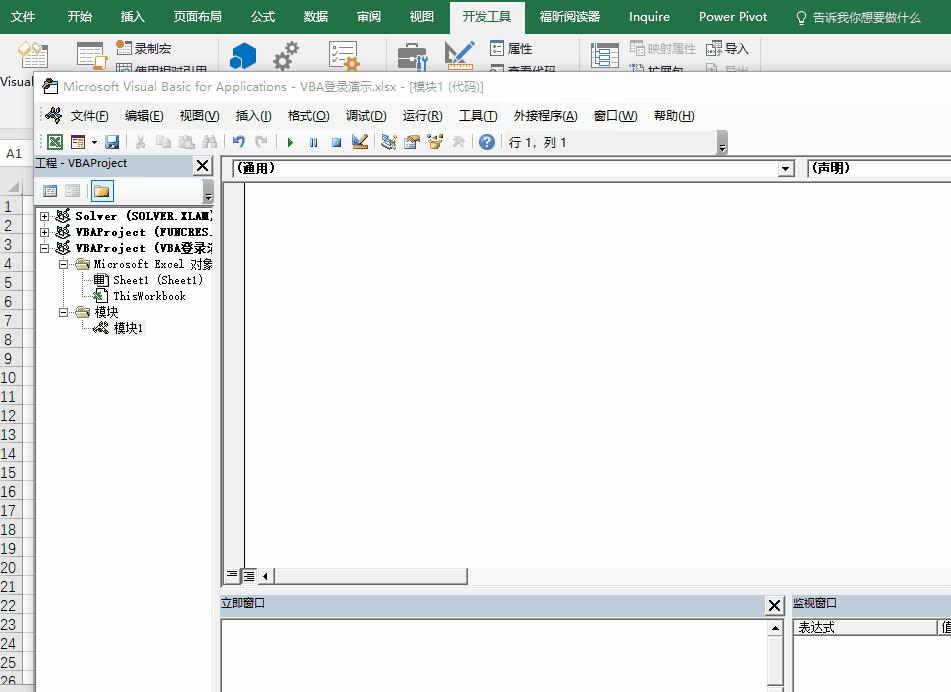Click 导入 button in Excel ribbon

727,49
